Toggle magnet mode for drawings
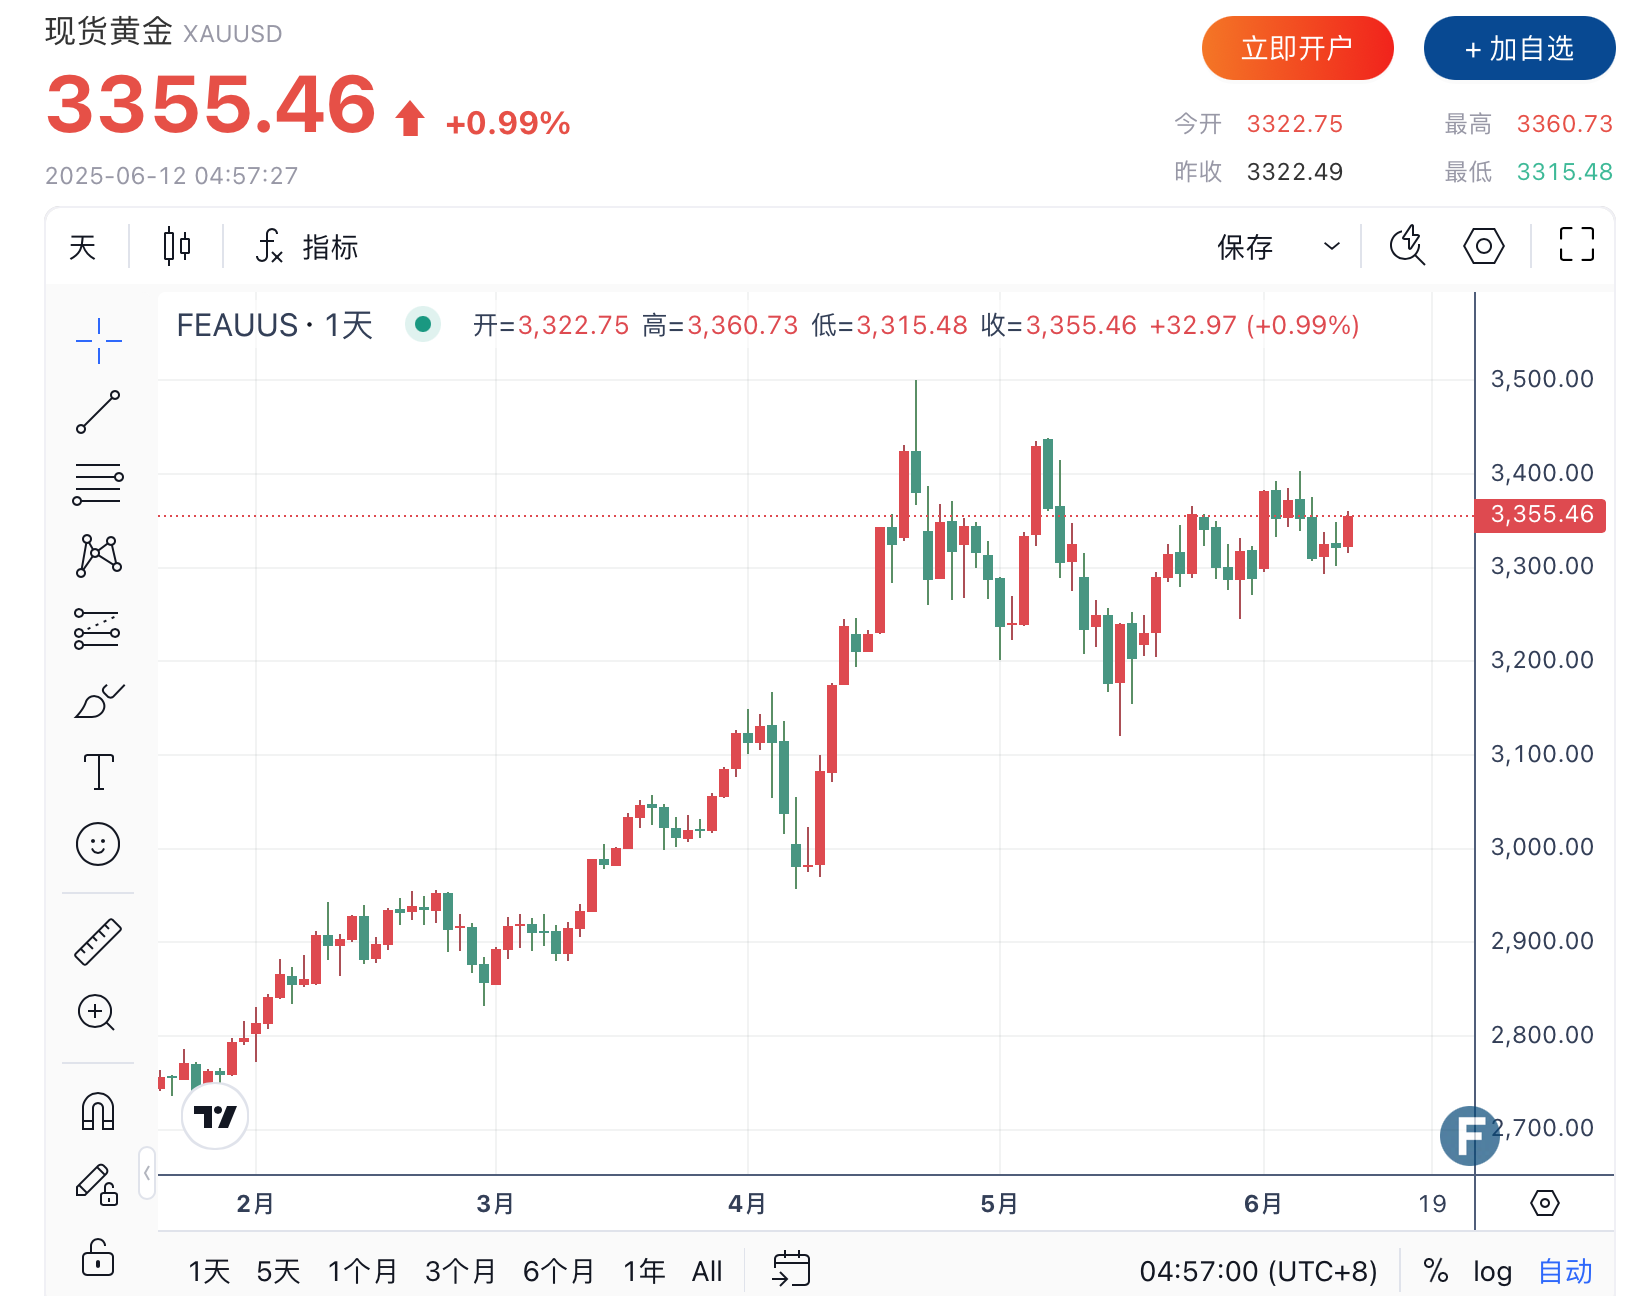Viewport: 1638px width, 1296px height. (98, 1111)
